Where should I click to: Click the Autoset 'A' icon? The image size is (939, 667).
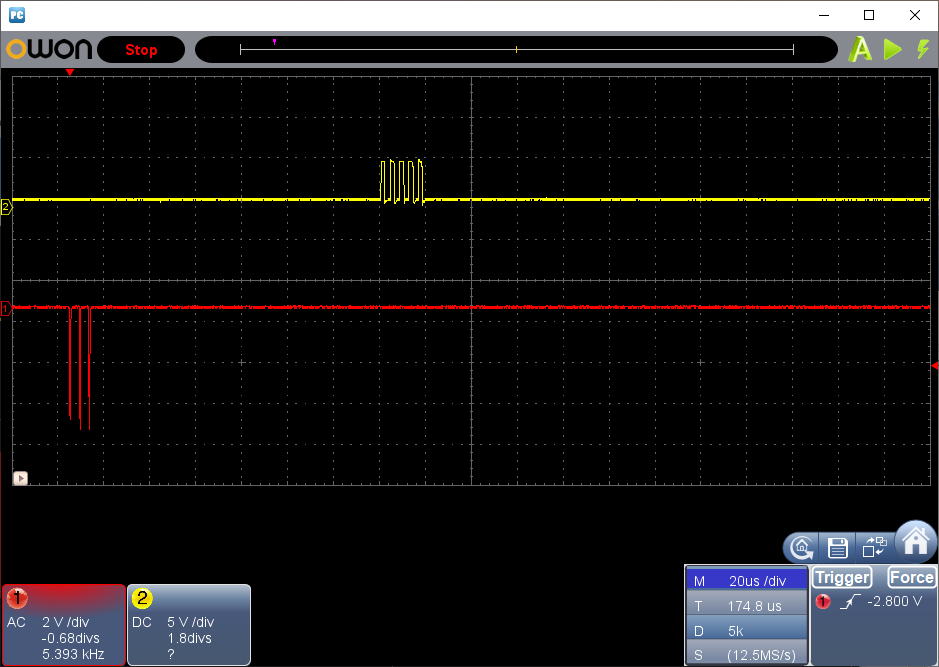point(860,49)
